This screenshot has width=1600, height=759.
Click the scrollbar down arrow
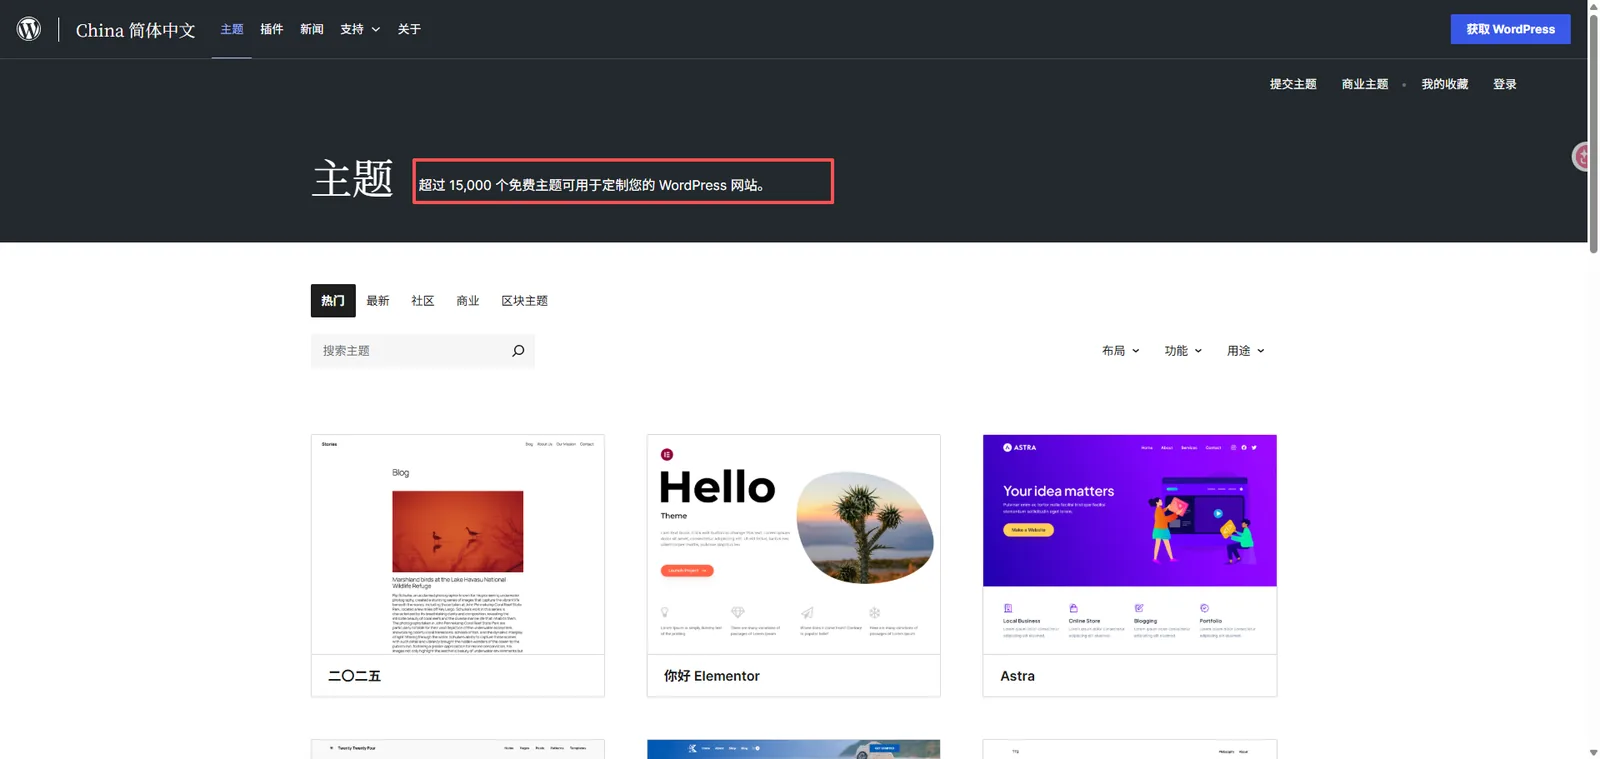coord(1593,752)
